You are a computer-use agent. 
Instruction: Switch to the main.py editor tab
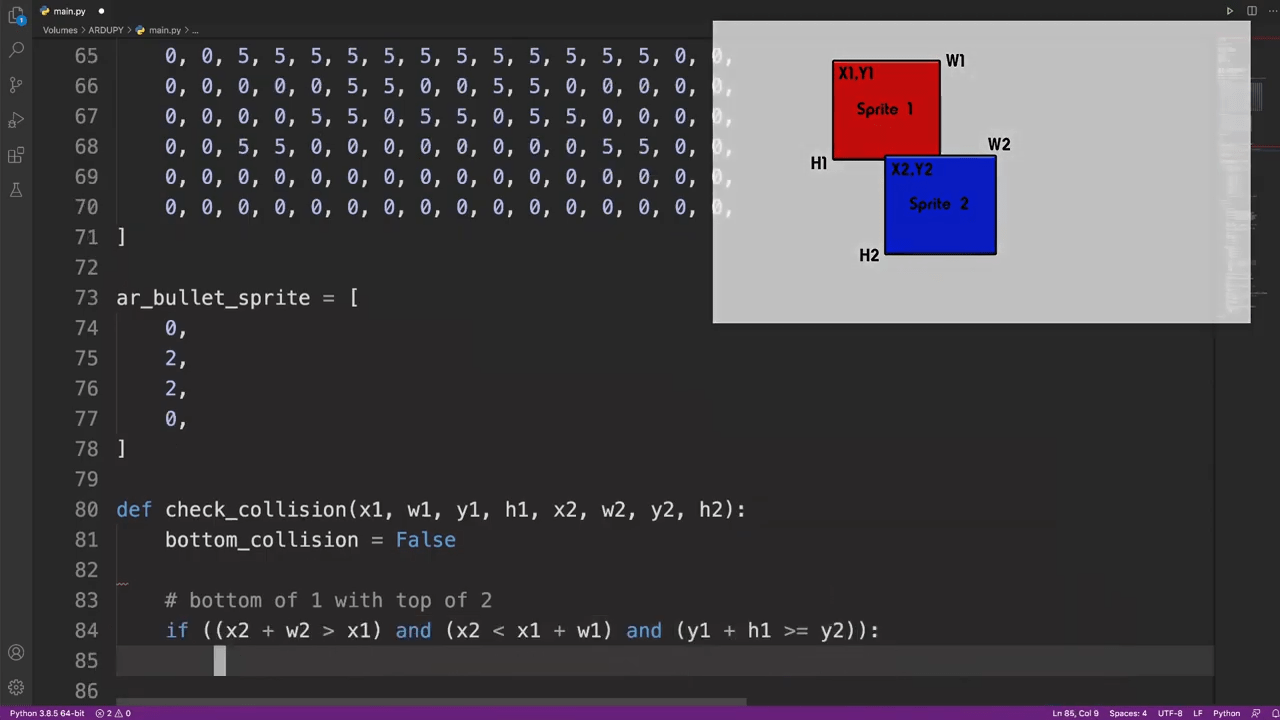(69, 11)
